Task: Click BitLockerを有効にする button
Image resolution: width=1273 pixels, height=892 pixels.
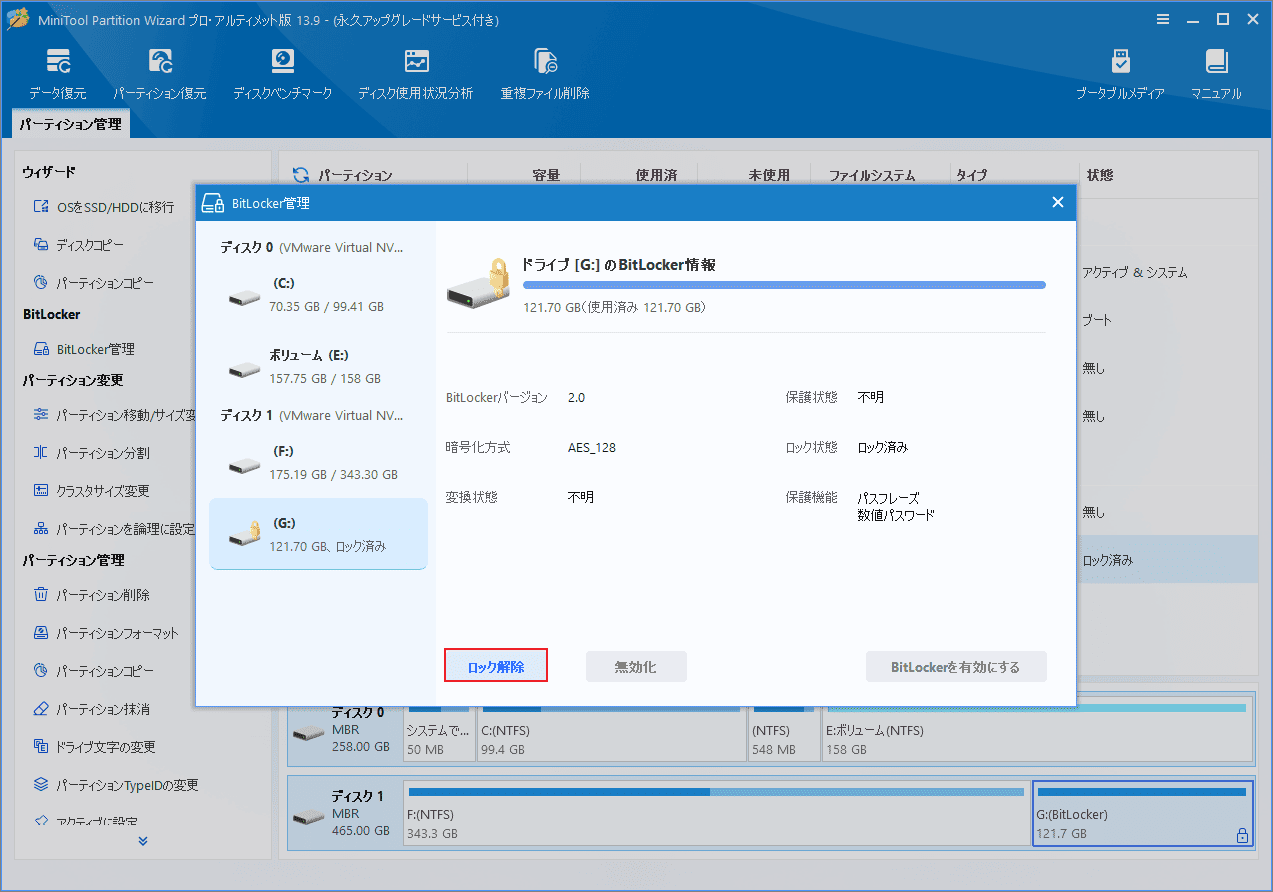Action: [x=956, y=667]
